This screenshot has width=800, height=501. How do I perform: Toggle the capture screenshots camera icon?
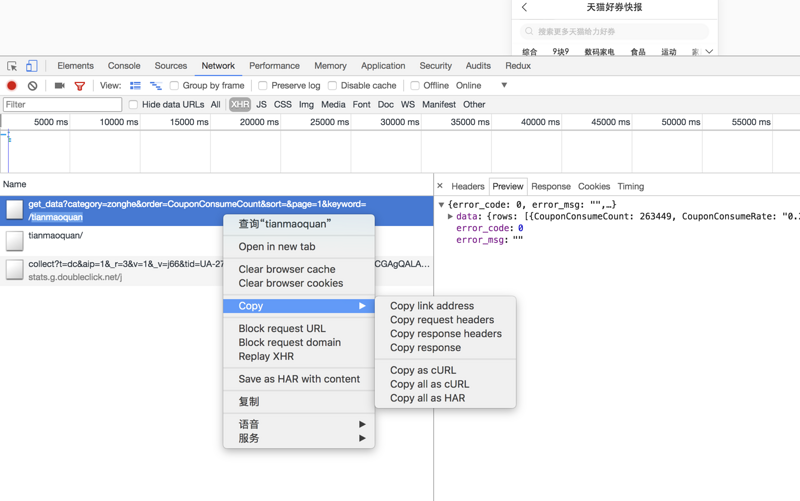tap(60, 86)
